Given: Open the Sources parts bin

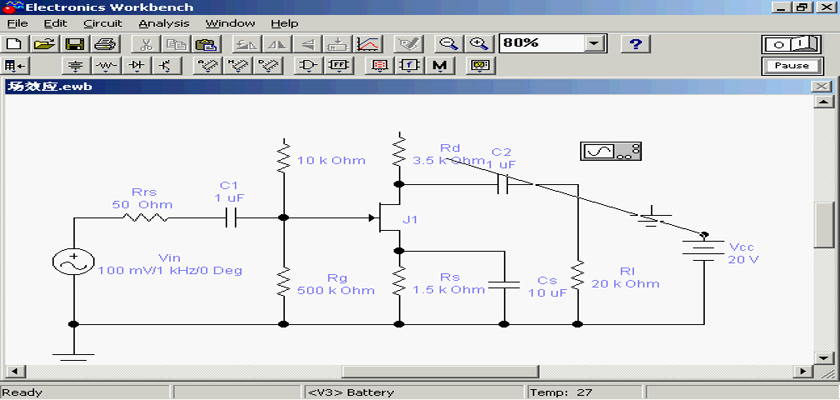Looking at the screenshot, I should pyautogui.click(x=77, y=66).
